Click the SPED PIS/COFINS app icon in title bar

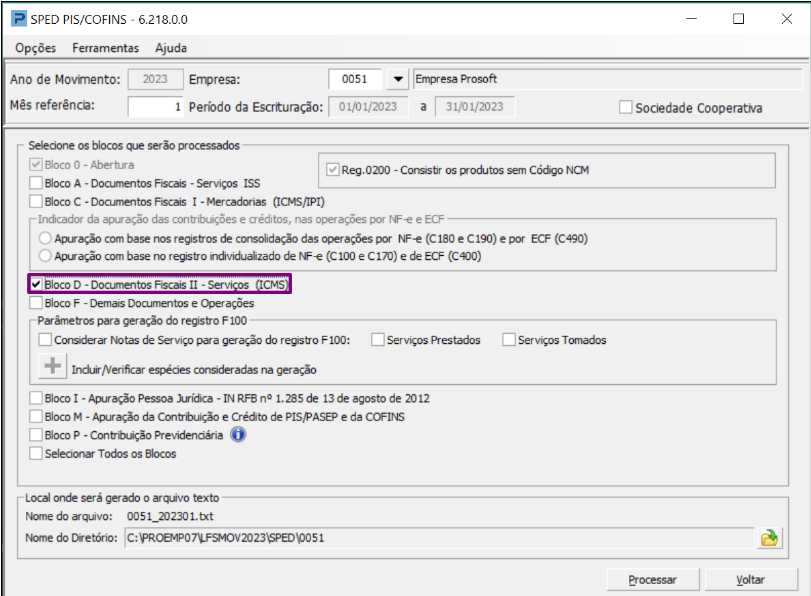pos(19,19)
